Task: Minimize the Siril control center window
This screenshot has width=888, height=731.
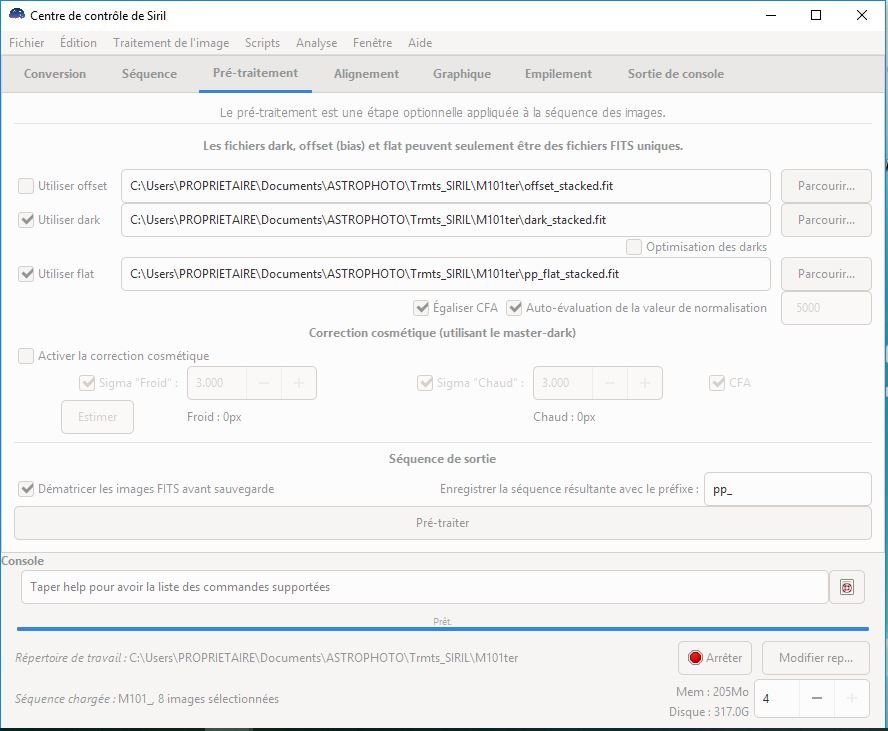Action: (x=771, y=15)
